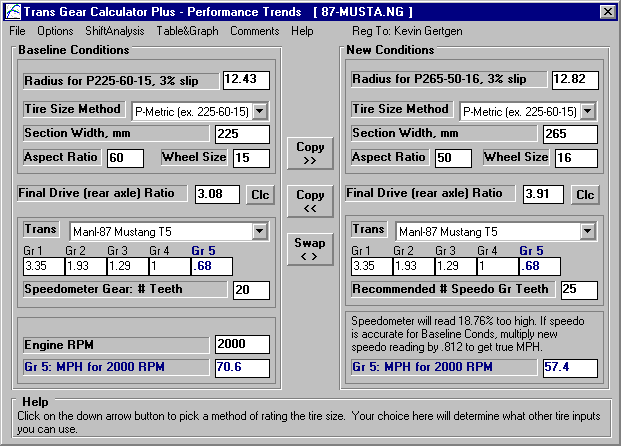Click new Section Width field 265
Image resolution: width=621 pixels, height=446 pixels.
coord(570,134)
